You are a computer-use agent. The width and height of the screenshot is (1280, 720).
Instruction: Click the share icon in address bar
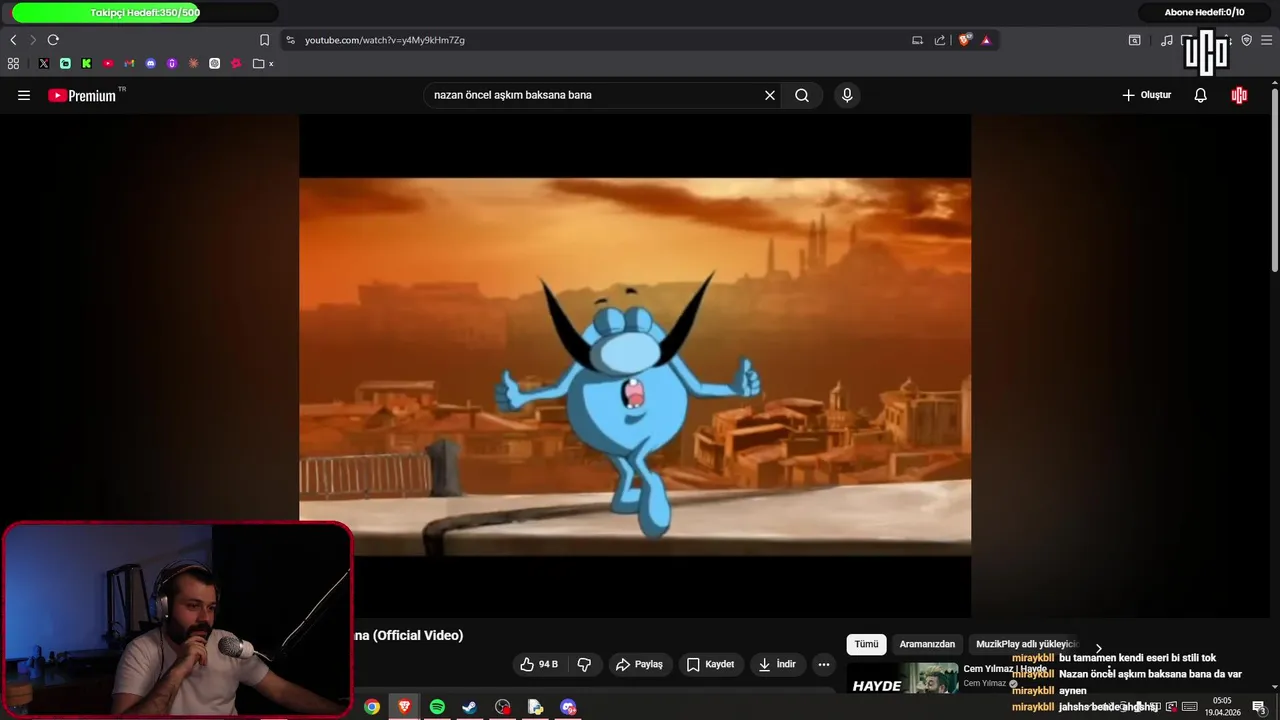pyautogui.click(x=940, y=40)
